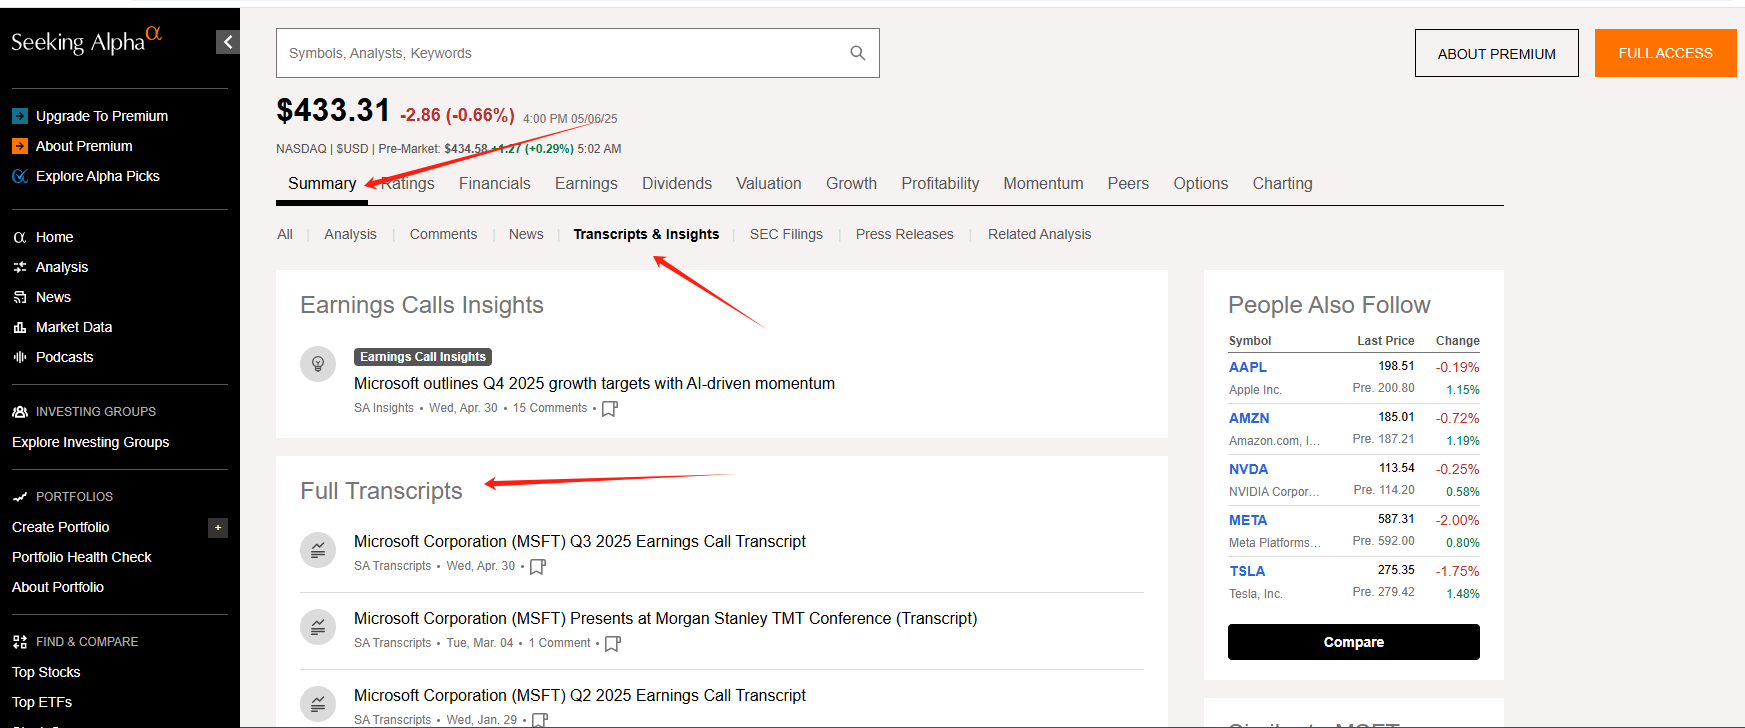The image size is (1745, 728).
Task: Open Morgan Stanley TMT Conference transcript link
Action: 666,619
